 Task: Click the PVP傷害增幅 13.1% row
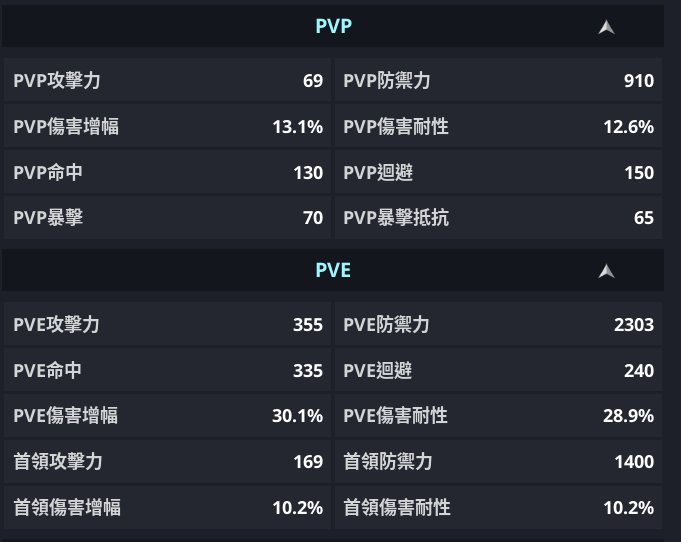pos(167,127)
